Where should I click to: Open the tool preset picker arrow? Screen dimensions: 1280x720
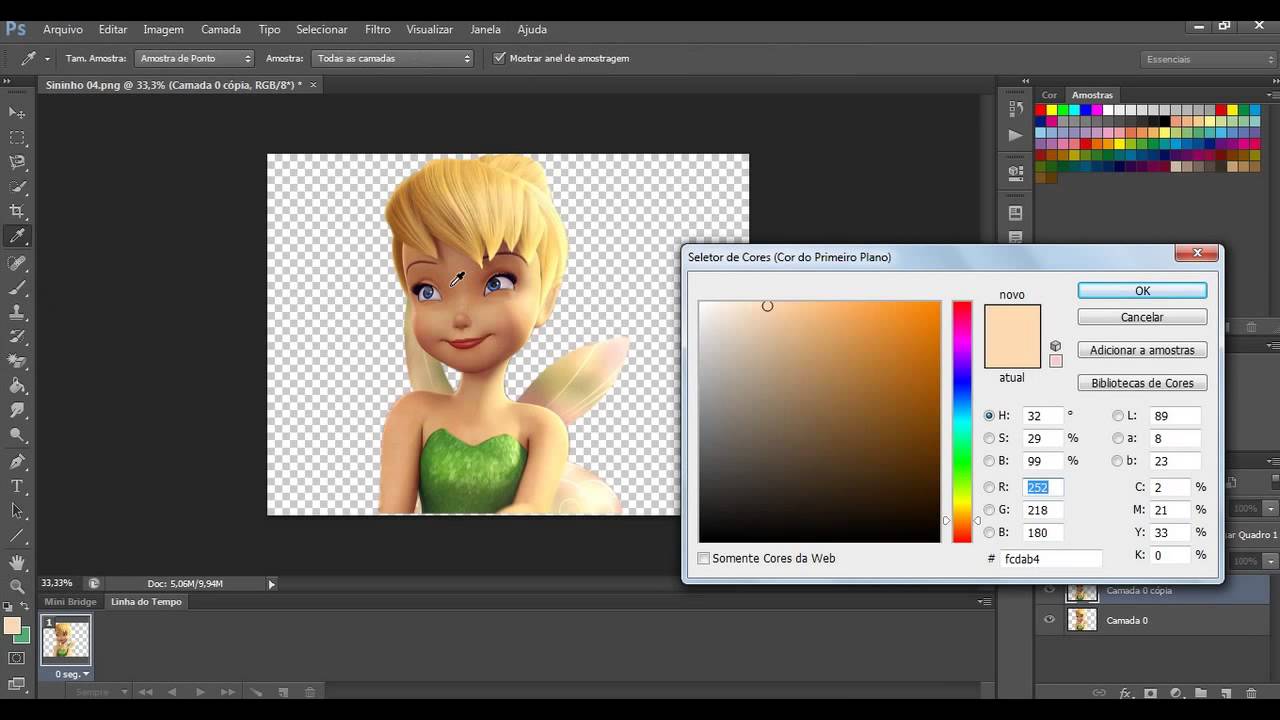tap(47, 58)
